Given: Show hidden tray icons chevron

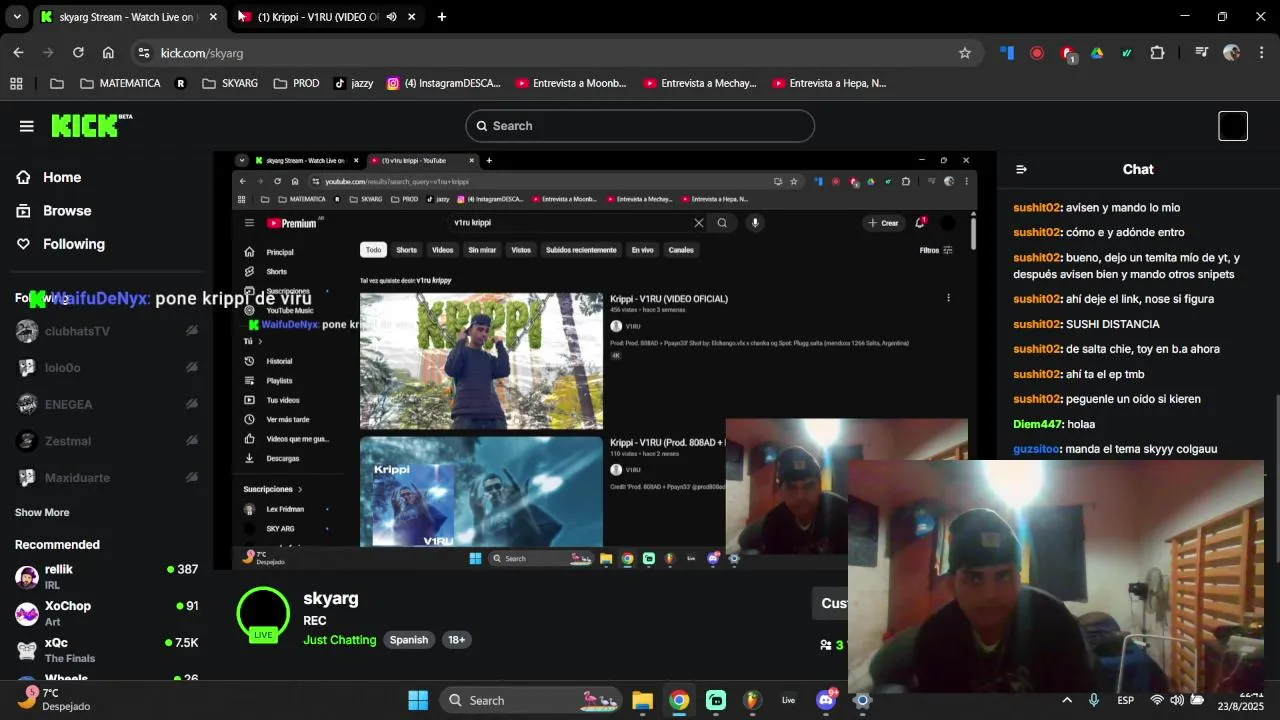Looking at the screenshot, I should (x=1067, y=700).
